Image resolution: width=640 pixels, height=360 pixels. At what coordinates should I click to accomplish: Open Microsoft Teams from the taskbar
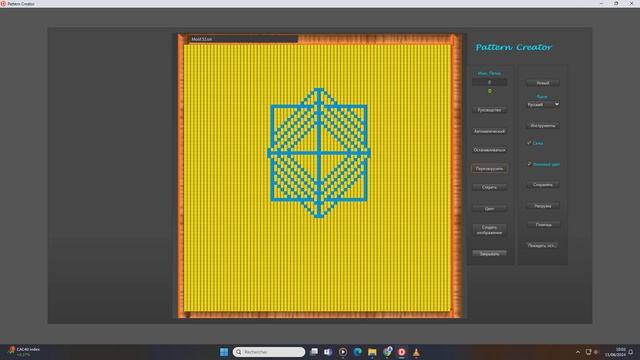[x=328, y=352]
